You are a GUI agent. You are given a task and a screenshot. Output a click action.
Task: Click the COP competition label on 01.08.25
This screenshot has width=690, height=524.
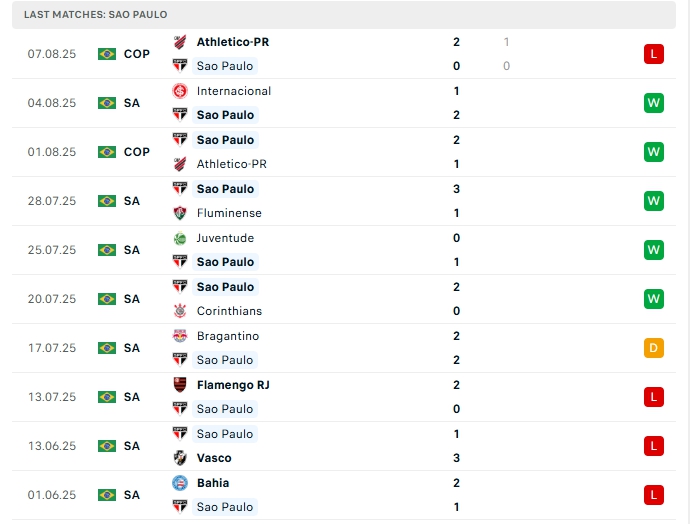137,152
